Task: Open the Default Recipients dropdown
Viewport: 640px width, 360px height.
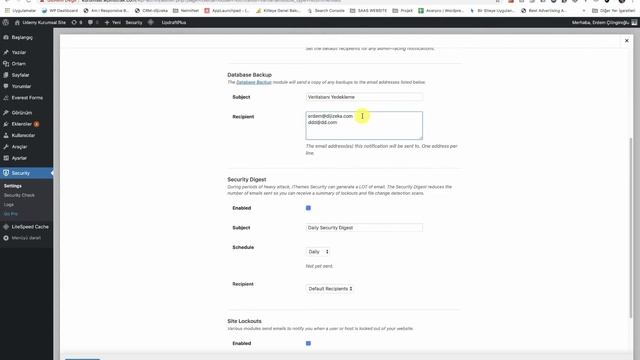Action: pos(330,289)
